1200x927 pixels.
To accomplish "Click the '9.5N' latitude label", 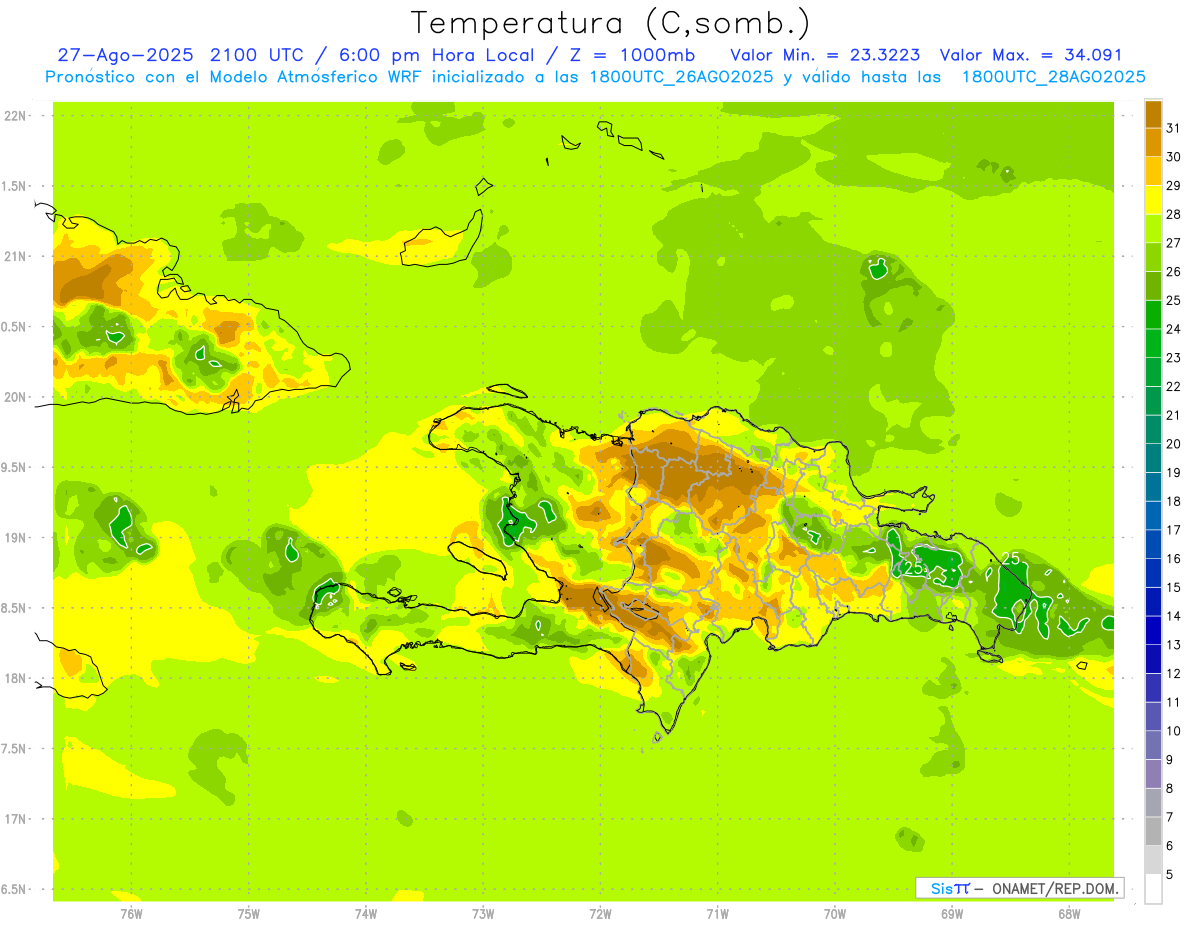I will tap(15, 468).
